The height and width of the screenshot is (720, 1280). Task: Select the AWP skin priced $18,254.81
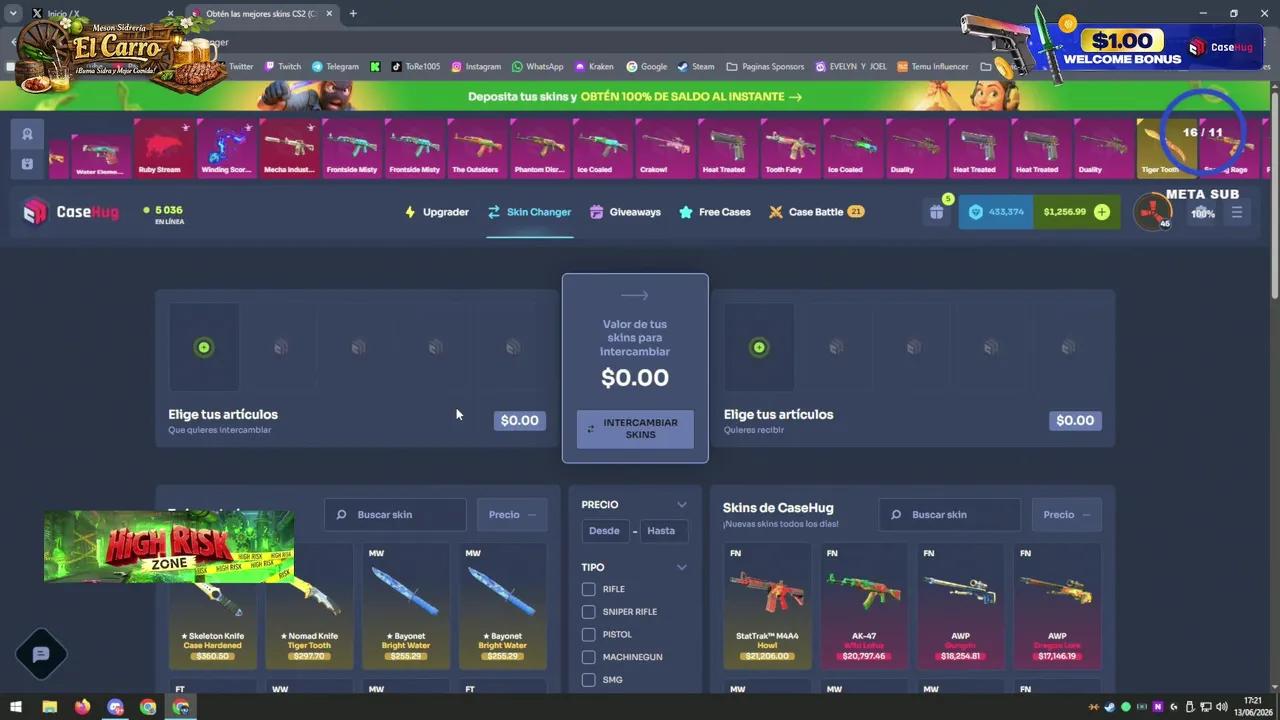click(961, 606)
